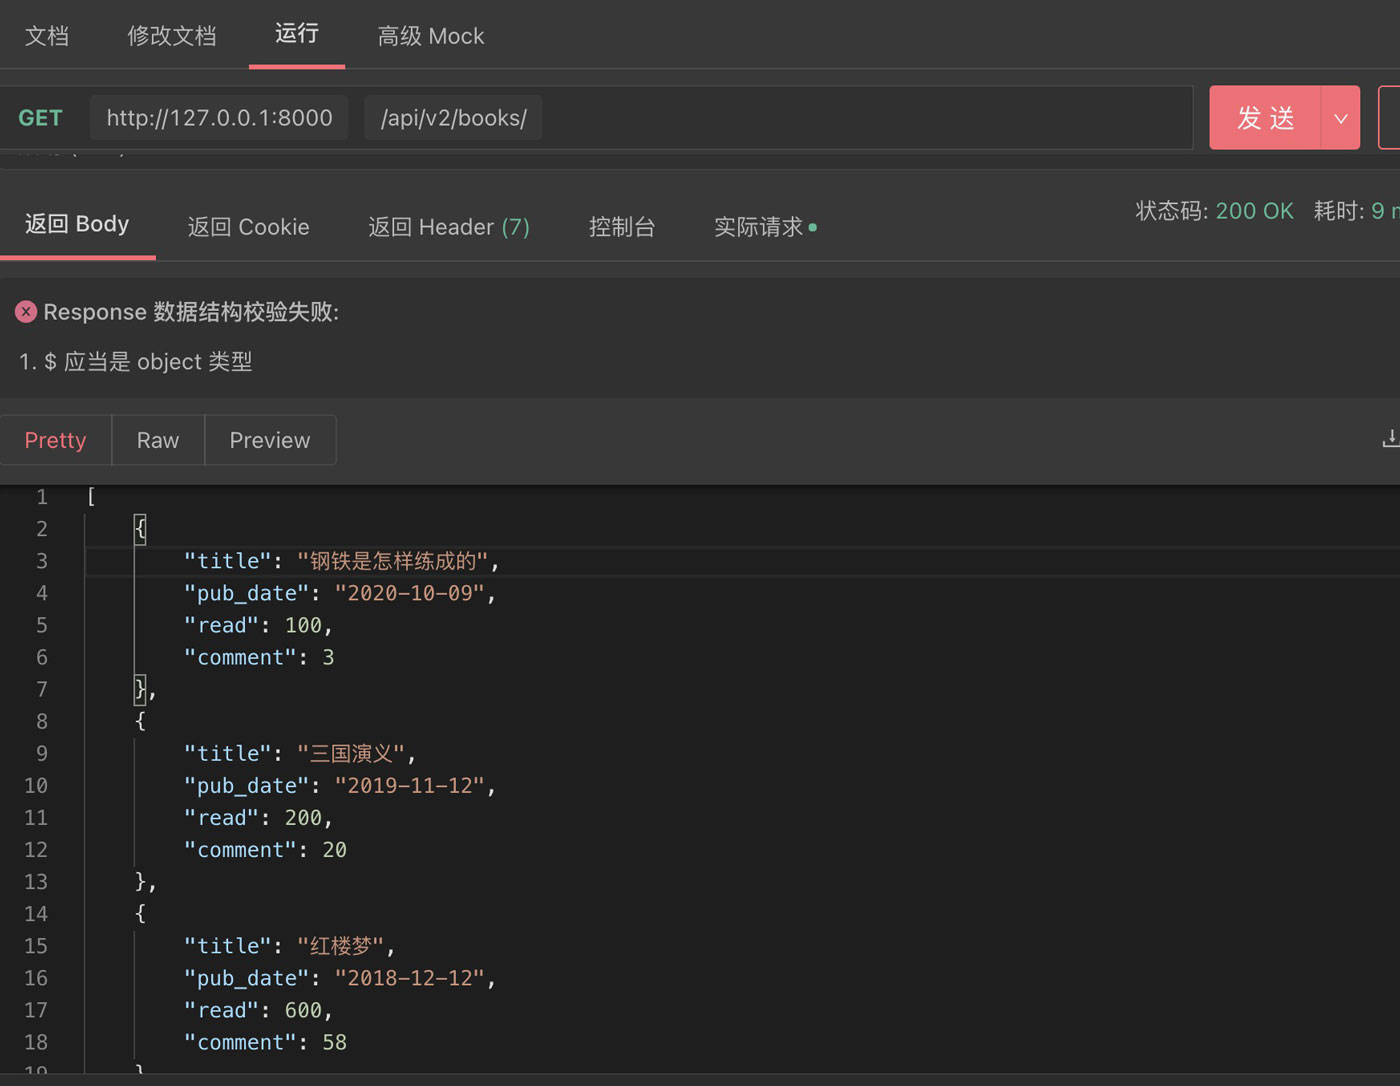Open the 高级 Mock tab
This screenshot has height=1086, width=1400.
(430, 36)
